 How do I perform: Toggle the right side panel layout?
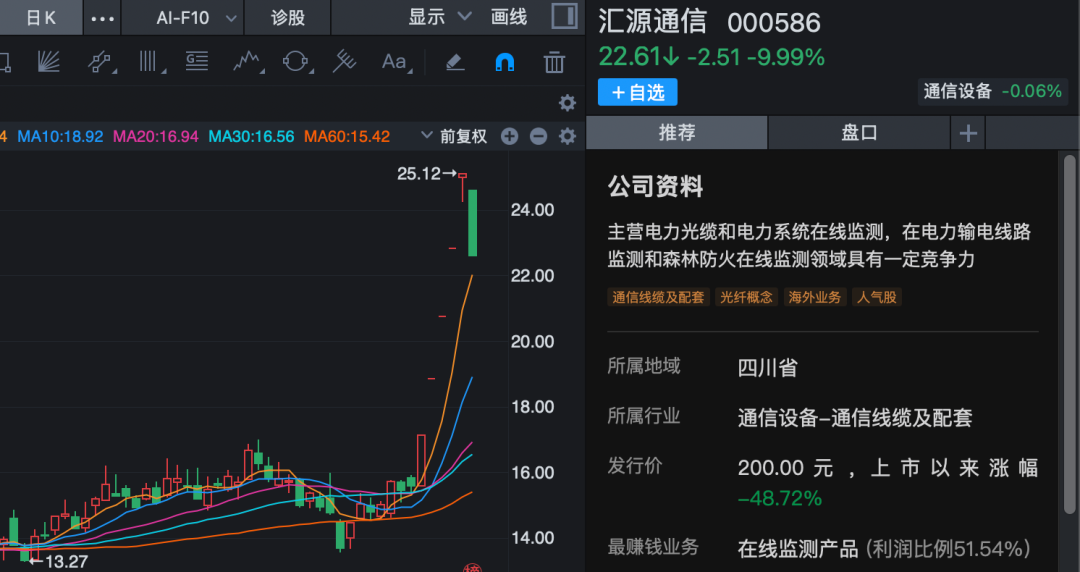(564, 17)
